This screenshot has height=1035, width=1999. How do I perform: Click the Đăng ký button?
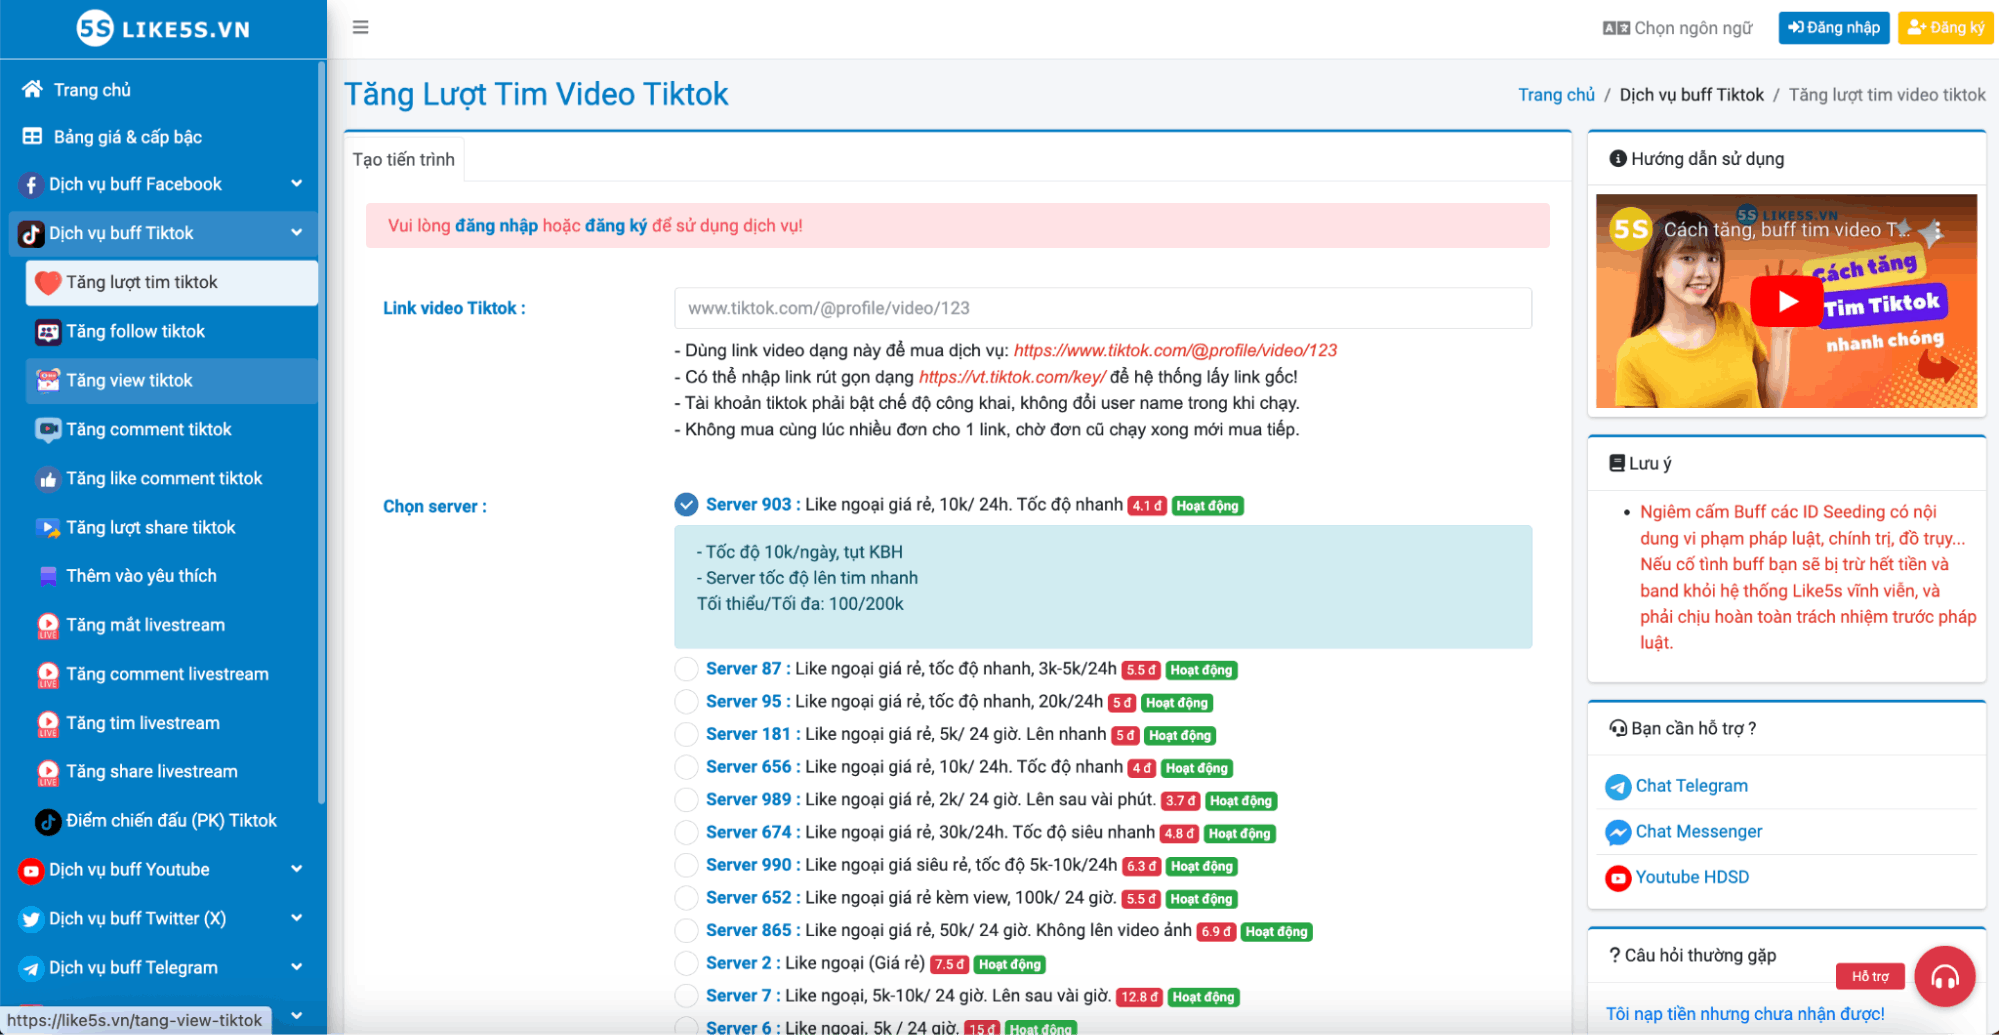point(1944,28)
